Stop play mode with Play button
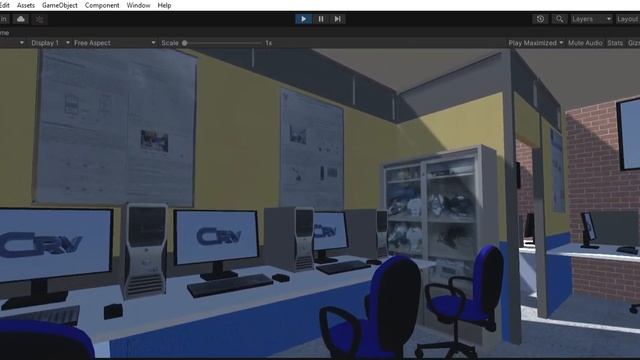Viewport: 640px width, 360px height. [303, 19]
